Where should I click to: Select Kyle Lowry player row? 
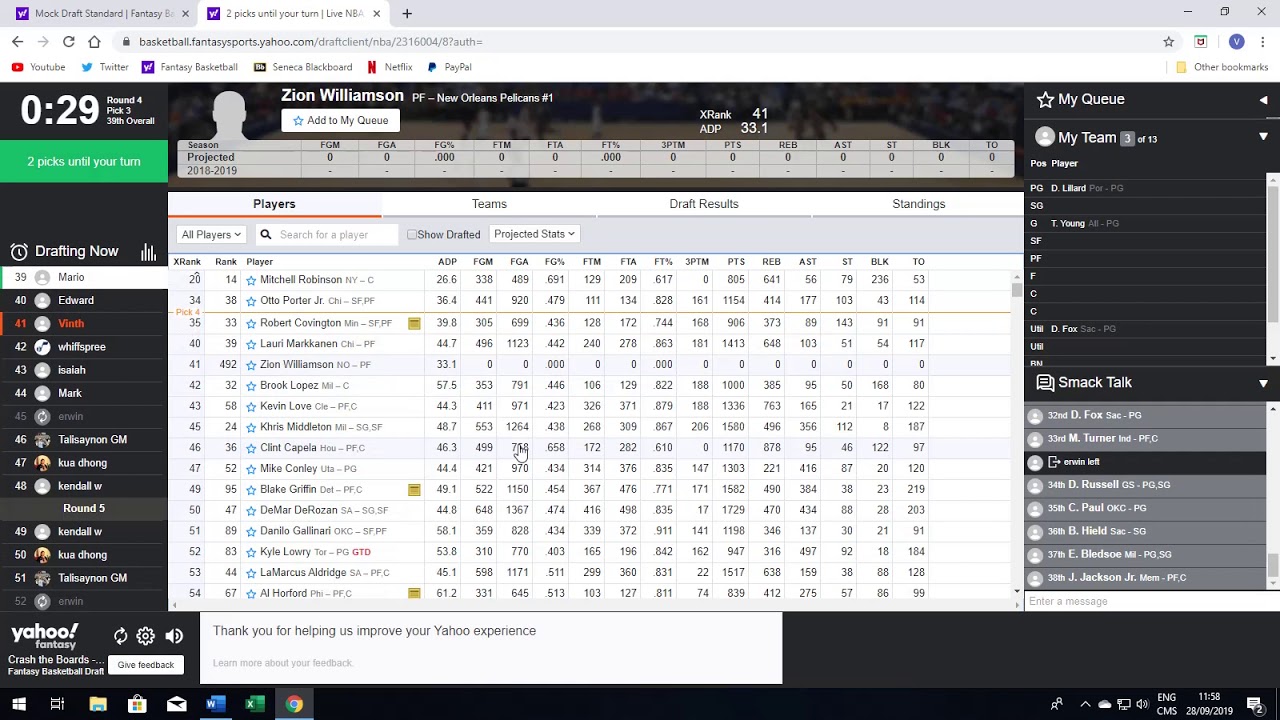point(590,552)
